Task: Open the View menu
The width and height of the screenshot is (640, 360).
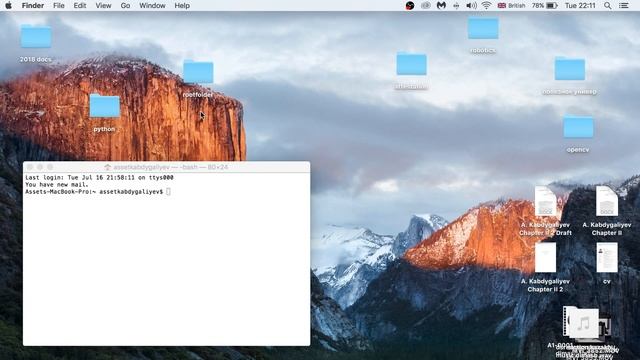Action: pyautogui.click(x=103, y=6)
